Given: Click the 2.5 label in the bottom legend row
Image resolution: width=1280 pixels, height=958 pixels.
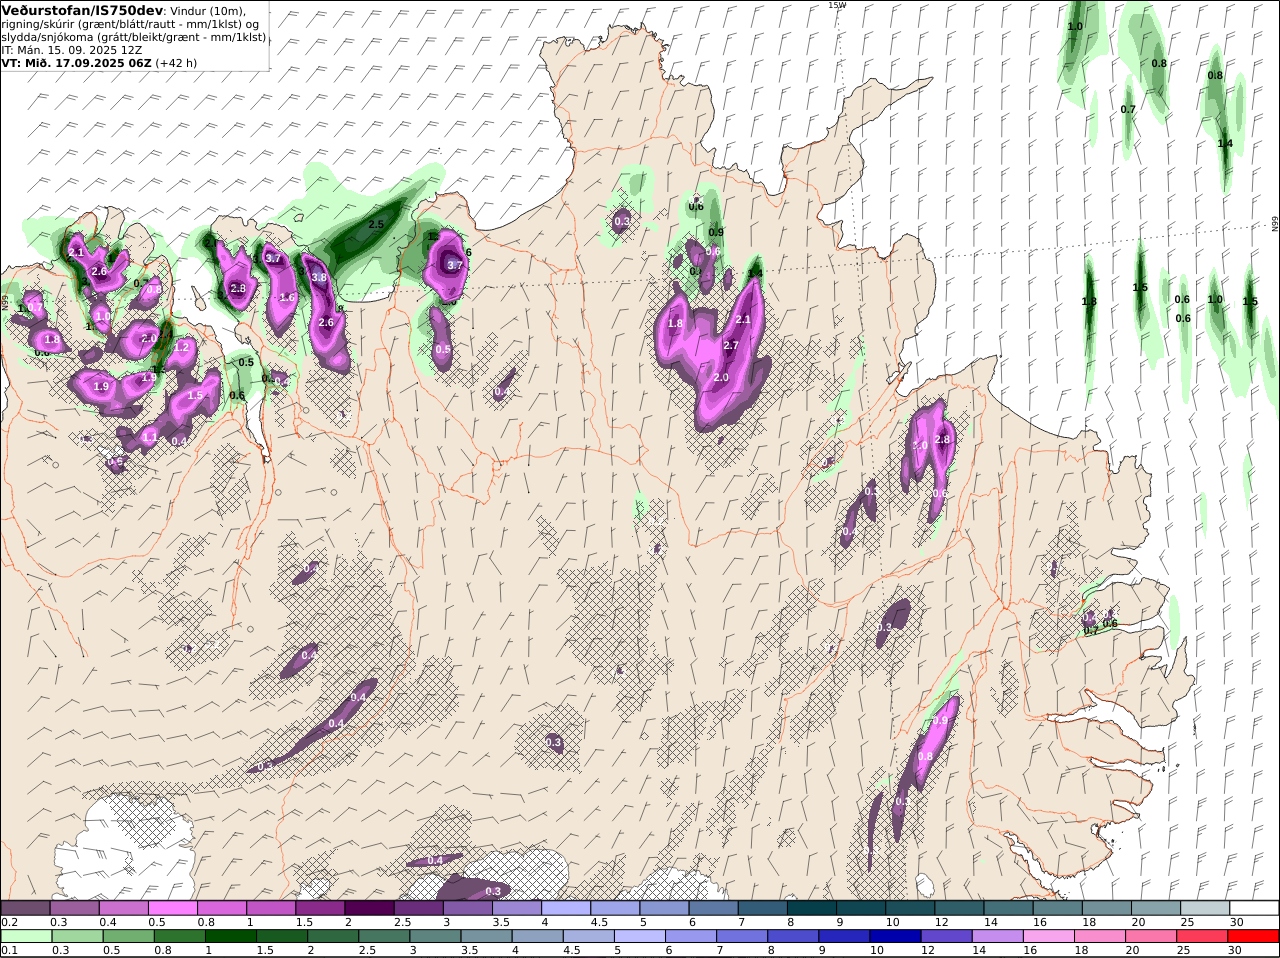Looking at the screenshot, I should (367, 950).
